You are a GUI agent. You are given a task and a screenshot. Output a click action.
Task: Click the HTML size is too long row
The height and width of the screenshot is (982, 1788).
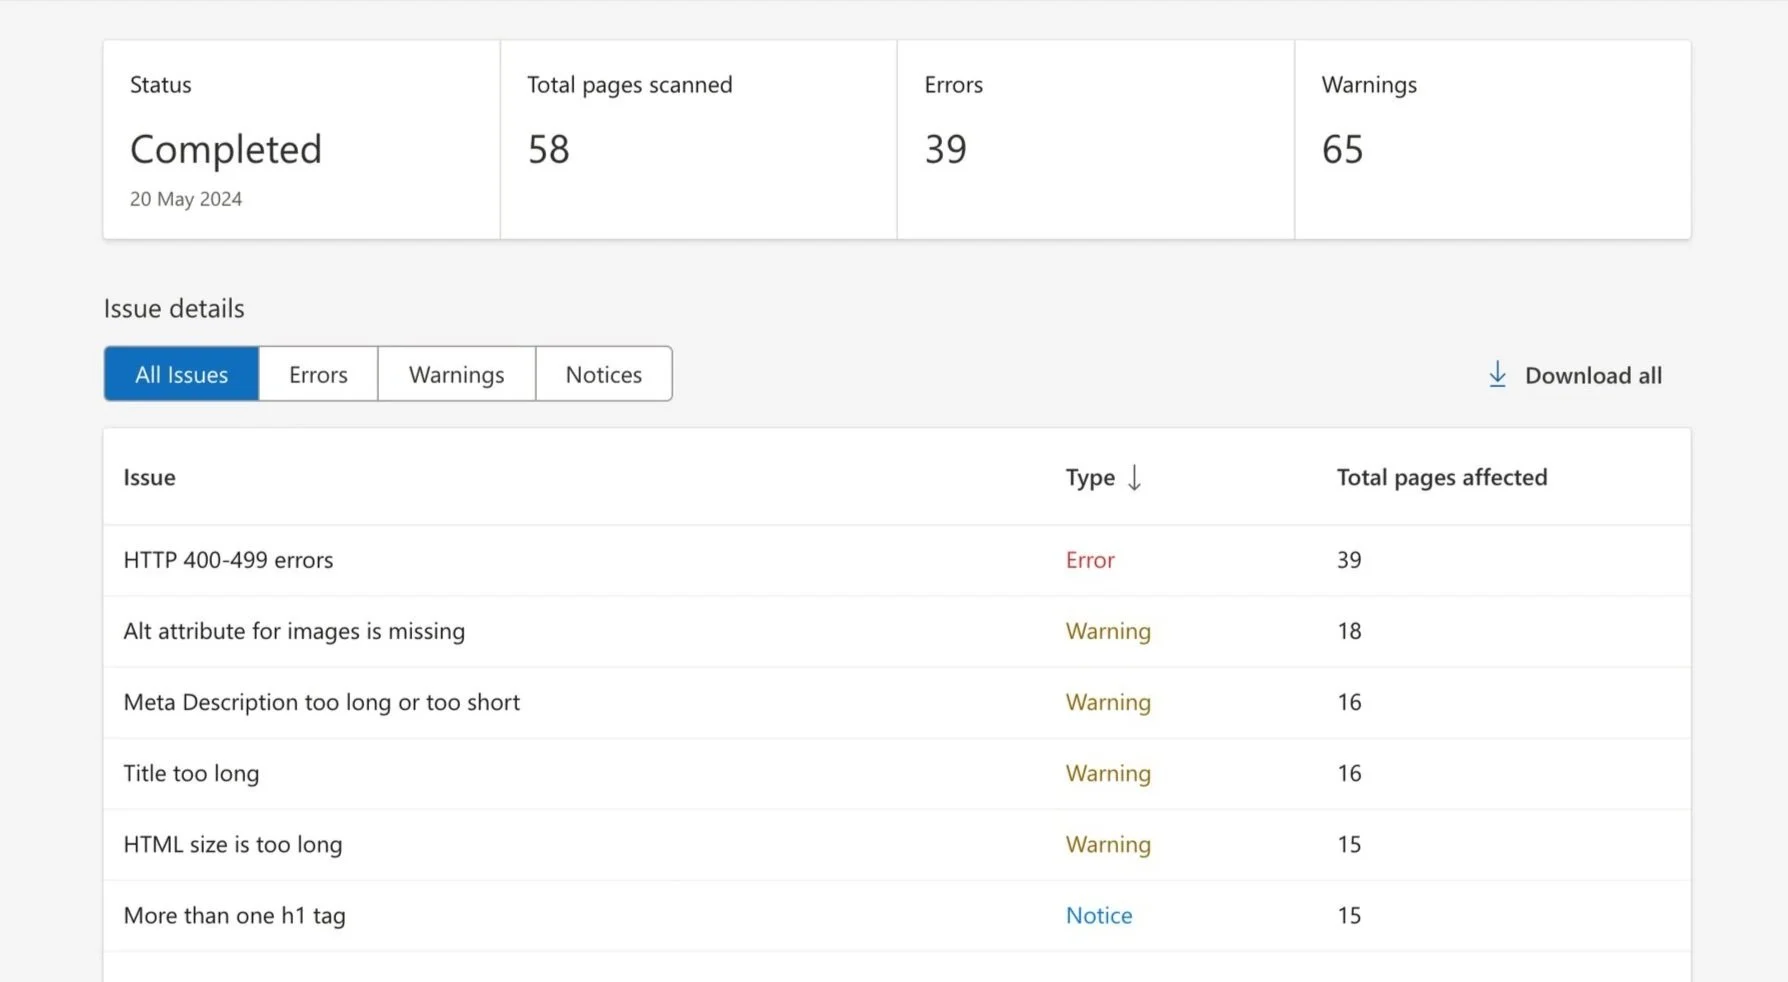232,844
